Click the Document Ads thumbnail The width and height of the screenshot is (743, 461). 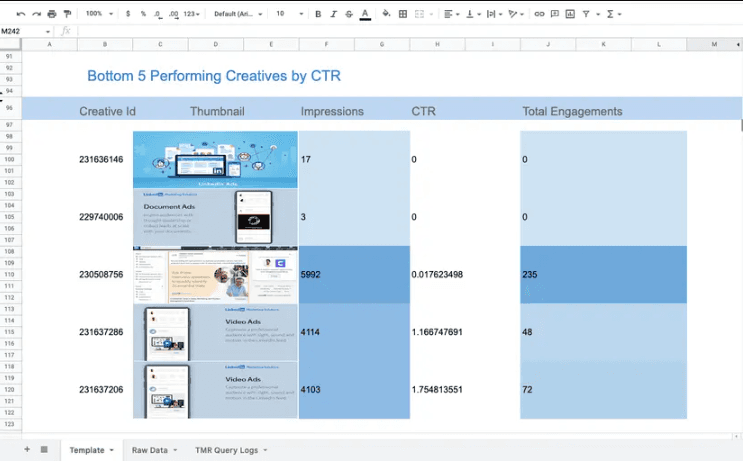click(215, 217)
